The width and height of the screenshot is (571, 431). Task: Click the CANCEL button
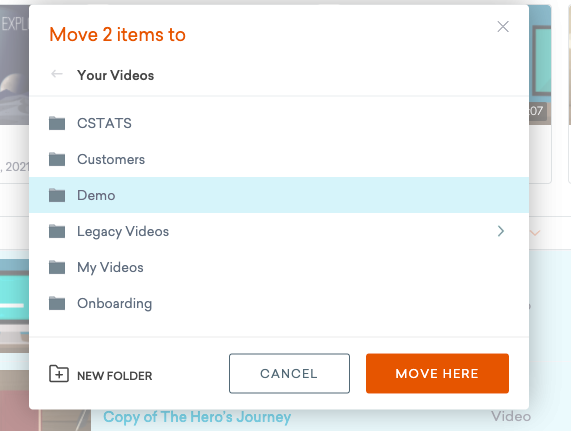pos(290,373)
